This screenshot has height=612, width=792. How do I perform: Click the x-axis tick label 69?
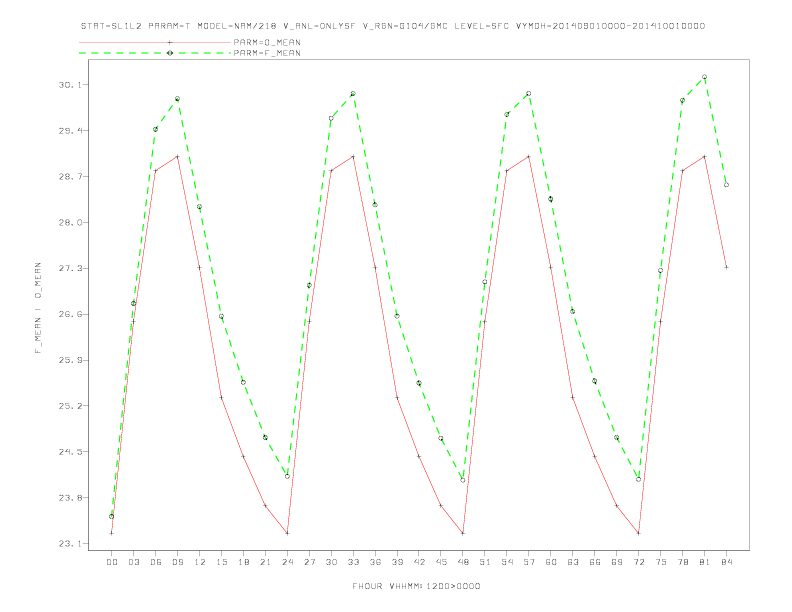point(617,562)
